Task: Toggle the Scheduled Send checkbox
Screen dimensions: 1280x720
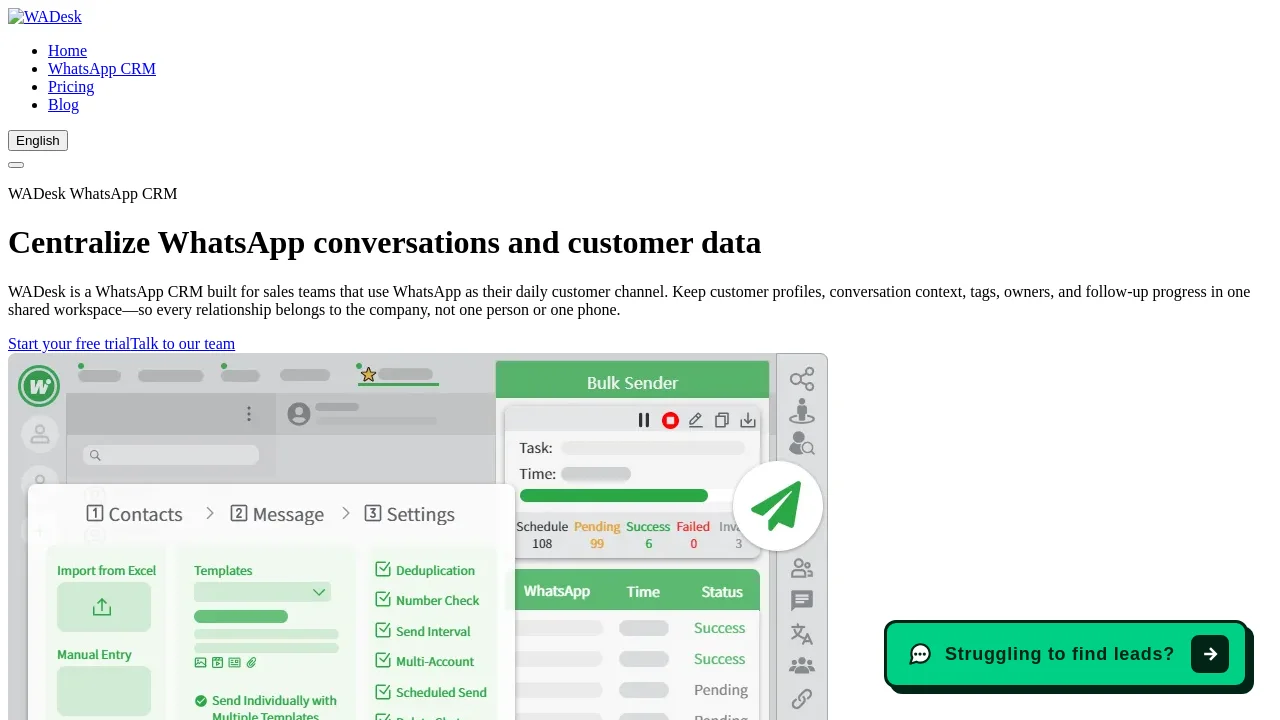Action: coord(383,691)
